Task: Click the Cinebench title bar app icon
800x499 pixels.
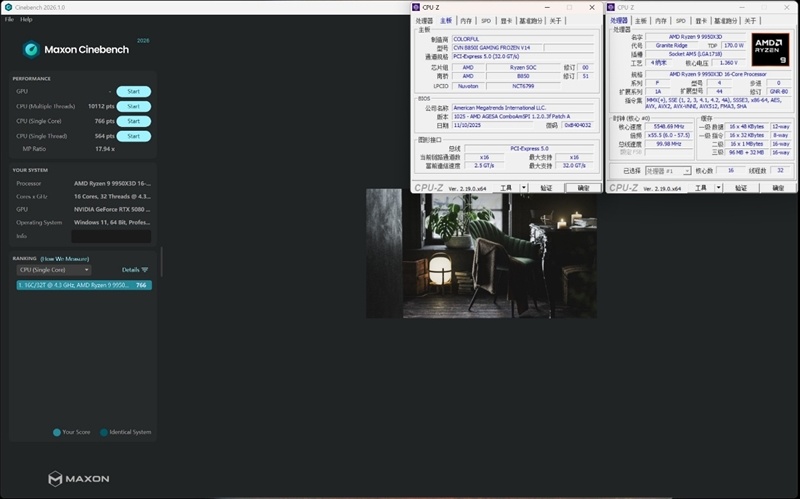Action: click(x=8, y=7)
